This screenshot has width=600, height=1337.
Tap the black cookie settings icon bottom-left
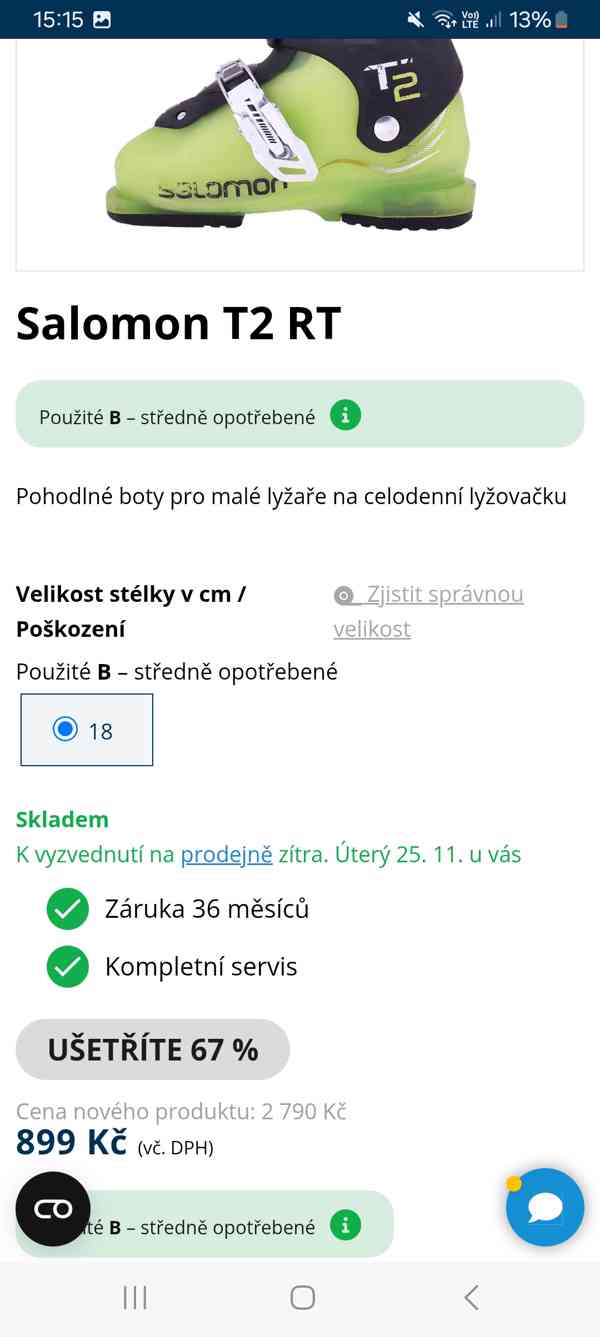coord(52,1208)
